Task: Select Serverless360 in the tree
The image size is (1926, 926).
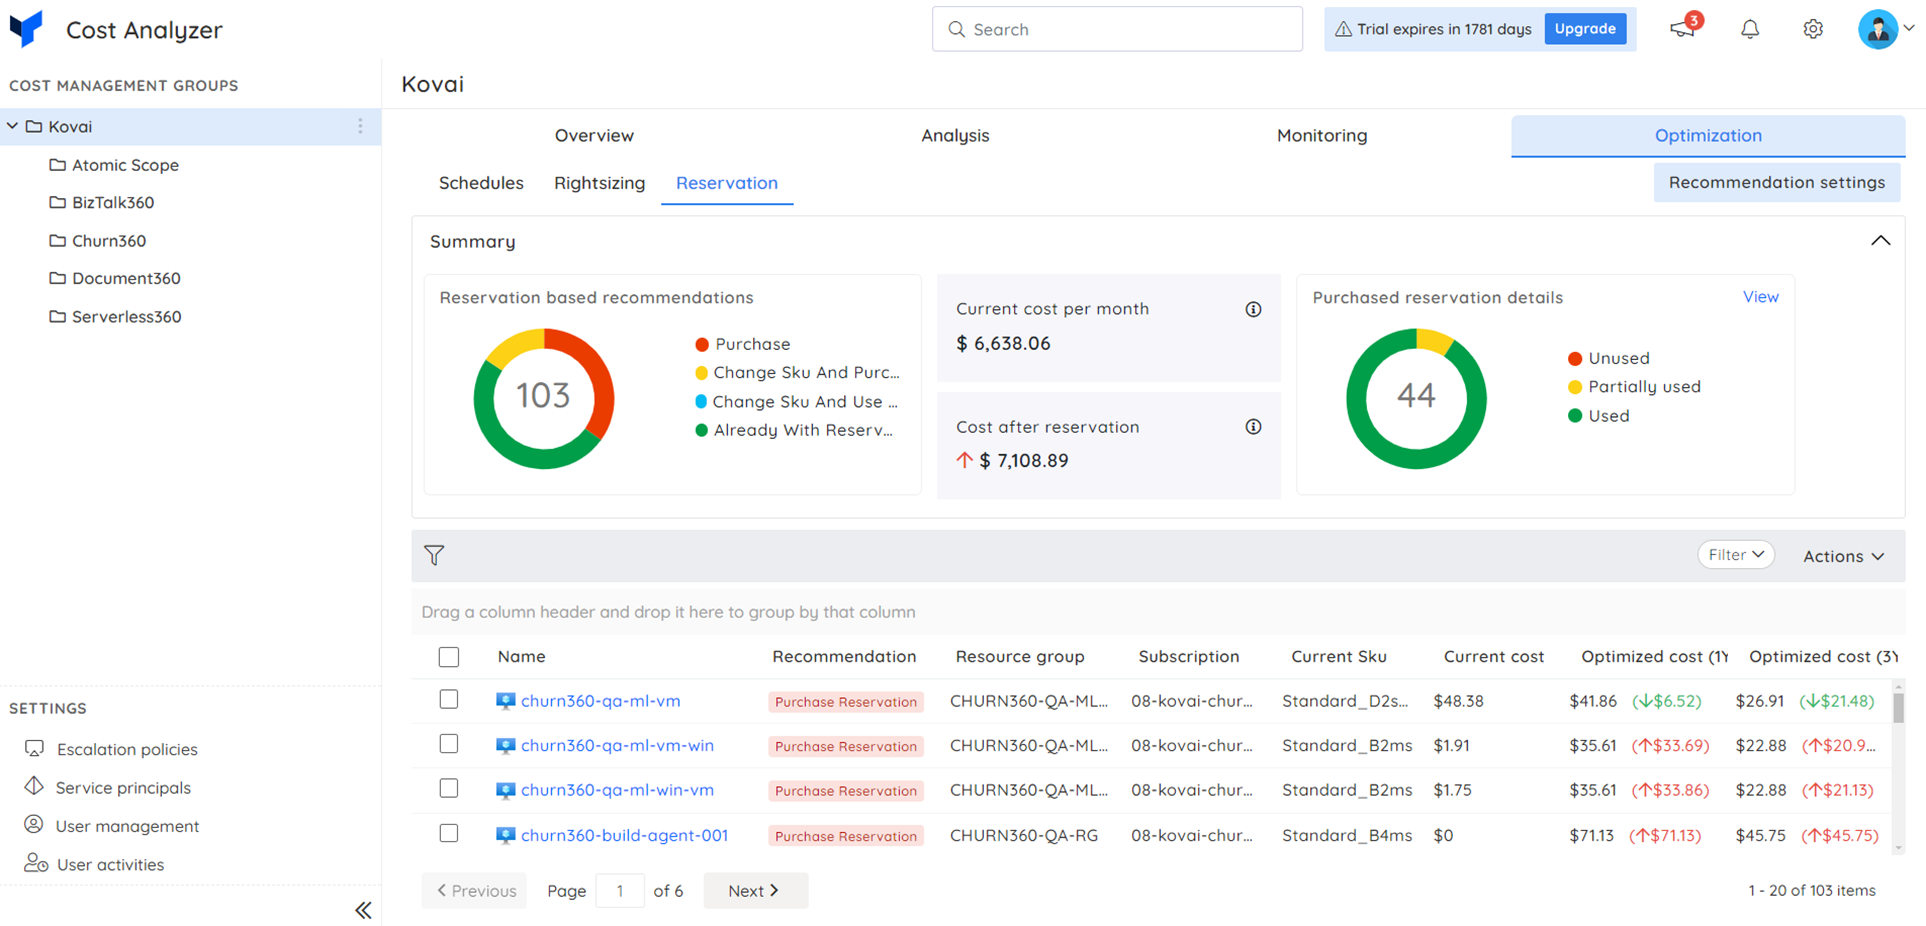Action: point(127,316)
